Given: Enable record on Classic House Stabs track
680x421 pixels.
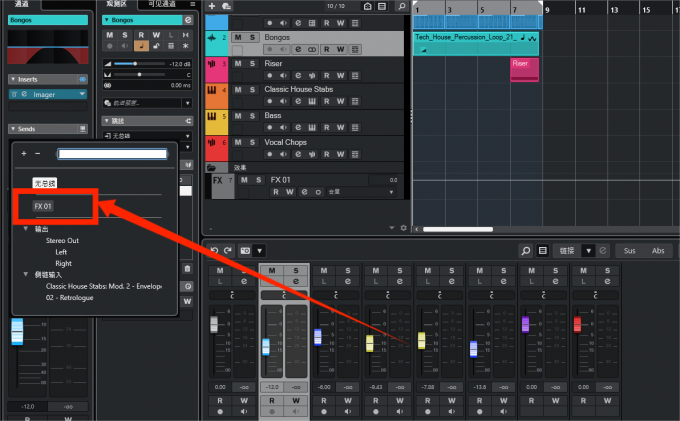Looking at the screenshot, I should [270, 101].
